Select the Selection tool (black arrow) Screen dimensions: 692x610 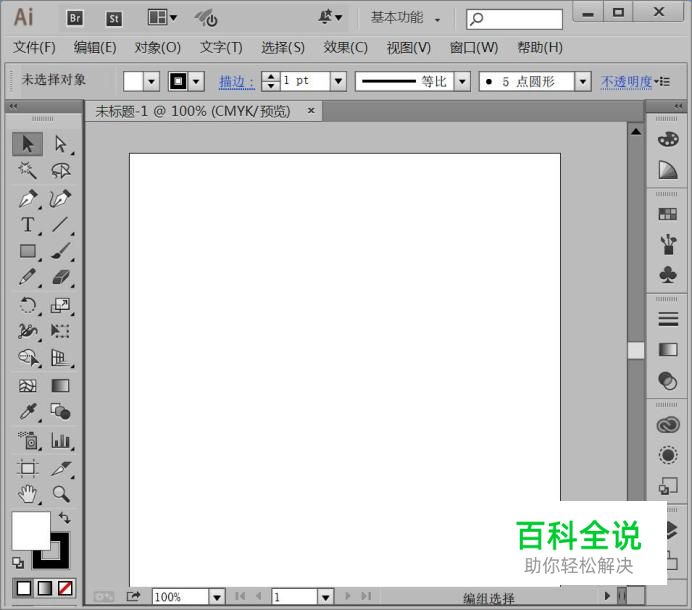coord(27,144)
